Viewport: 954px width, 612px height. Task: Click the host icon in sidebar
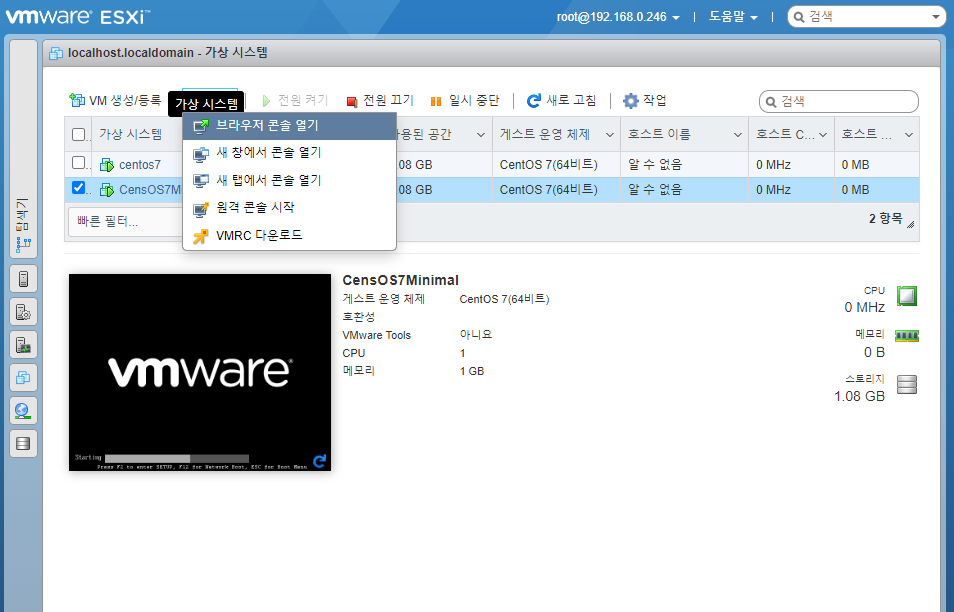pyautogui.click(x=23, y=279)
